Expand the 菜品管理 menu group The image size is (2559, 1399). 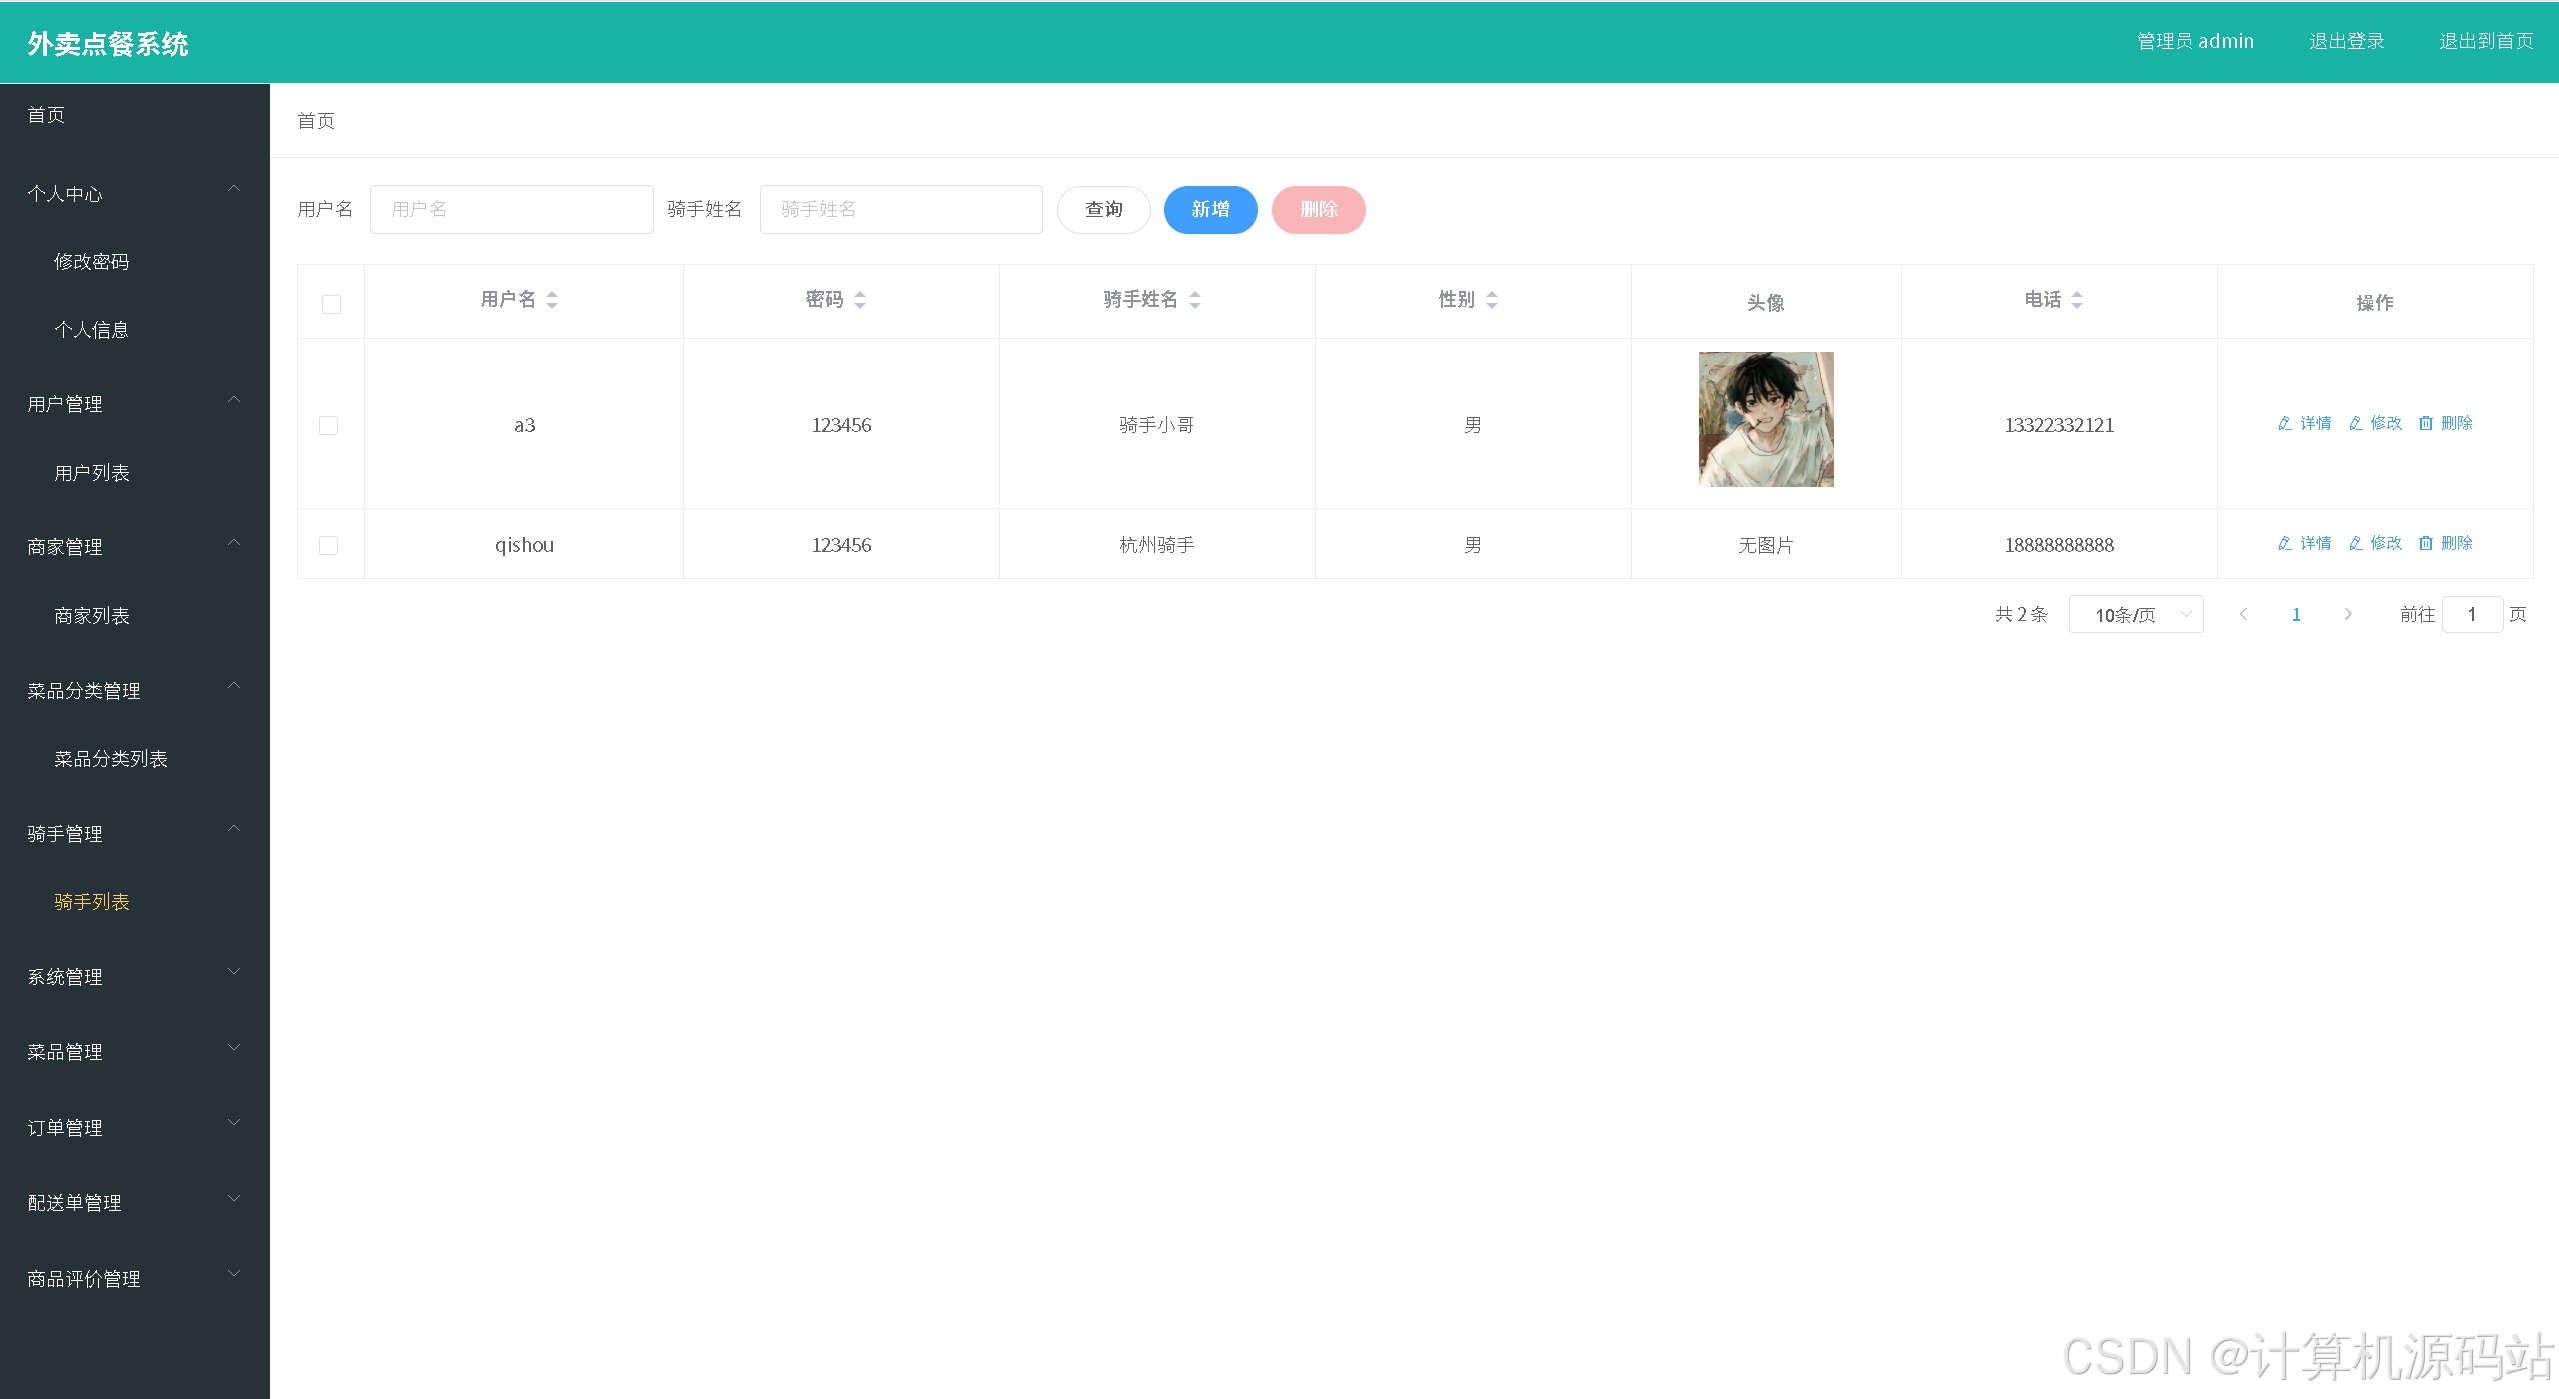134,1051
